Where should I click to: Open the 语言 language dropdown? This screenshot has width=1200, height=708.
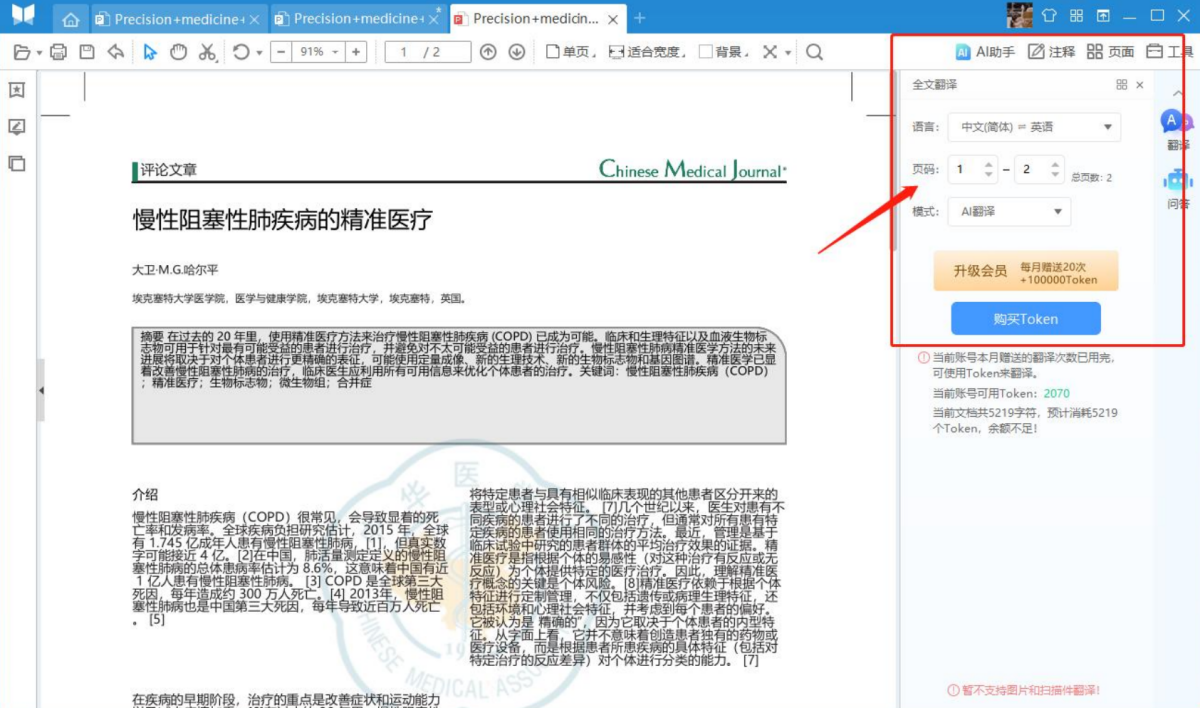pos(1034,127)
